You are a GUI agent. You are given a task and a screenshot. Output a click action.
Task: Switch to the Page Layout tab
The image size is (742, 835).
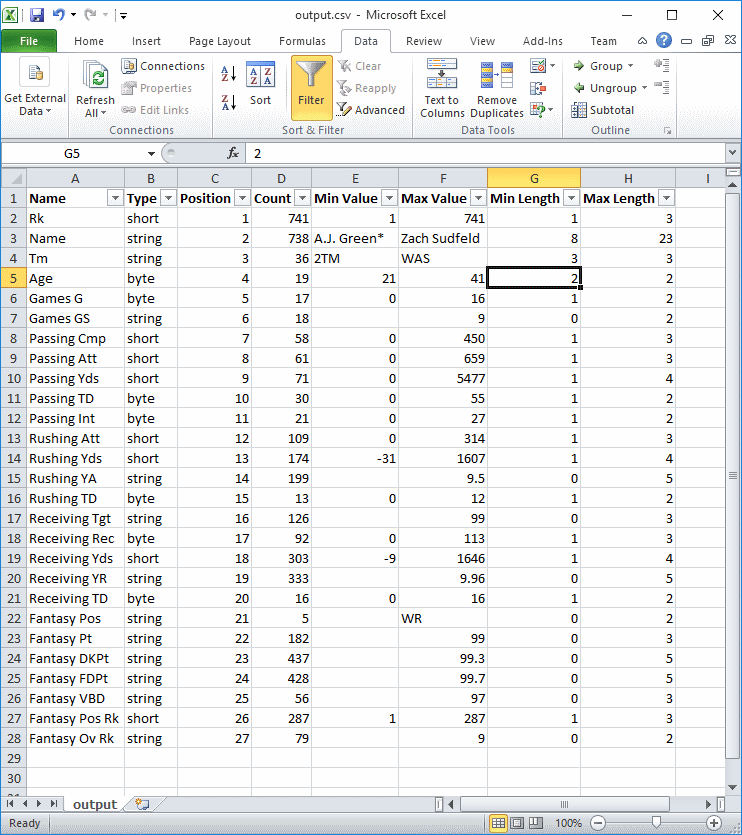click(219, 41)
